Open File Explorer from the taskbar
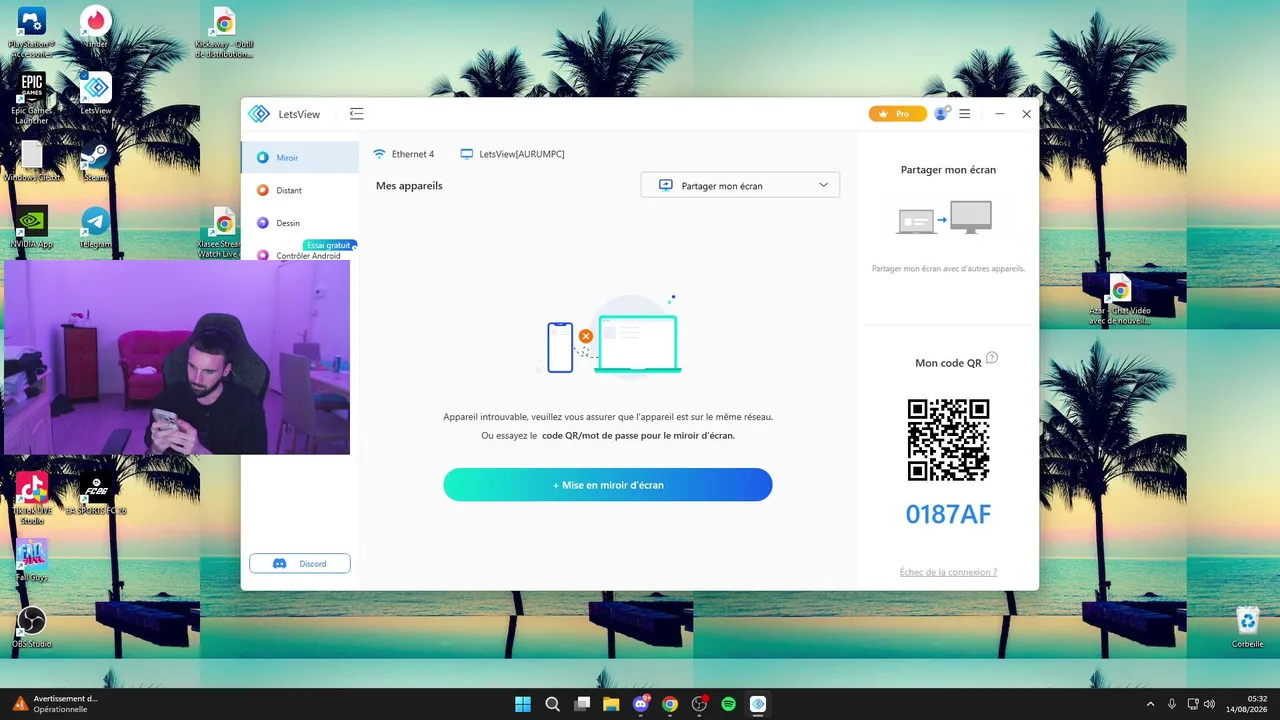The height and width of the screenshot is (720, 1280). 611,704
